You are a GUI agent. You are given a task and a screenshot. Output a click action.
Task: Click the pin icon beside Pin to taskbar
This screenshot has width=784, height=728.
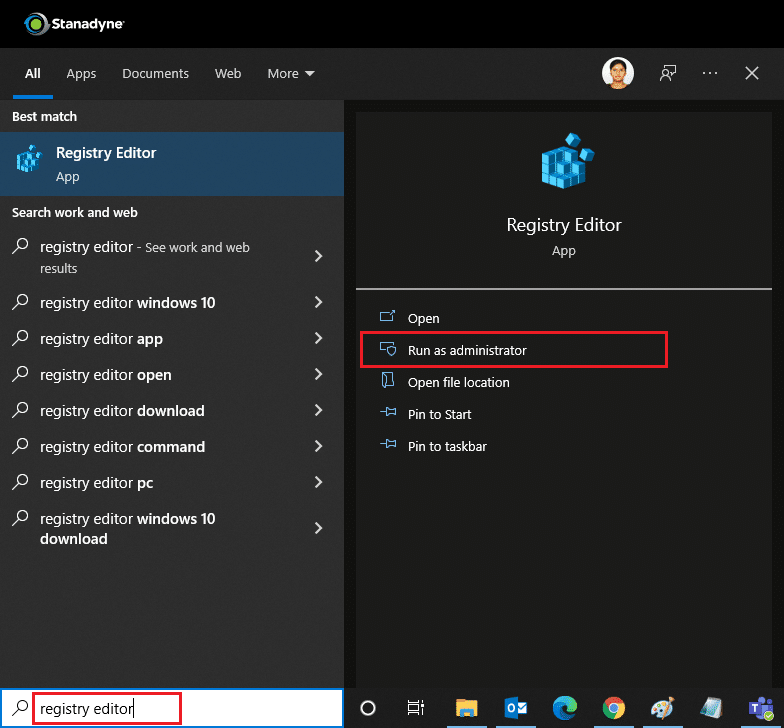coord(388,444)
